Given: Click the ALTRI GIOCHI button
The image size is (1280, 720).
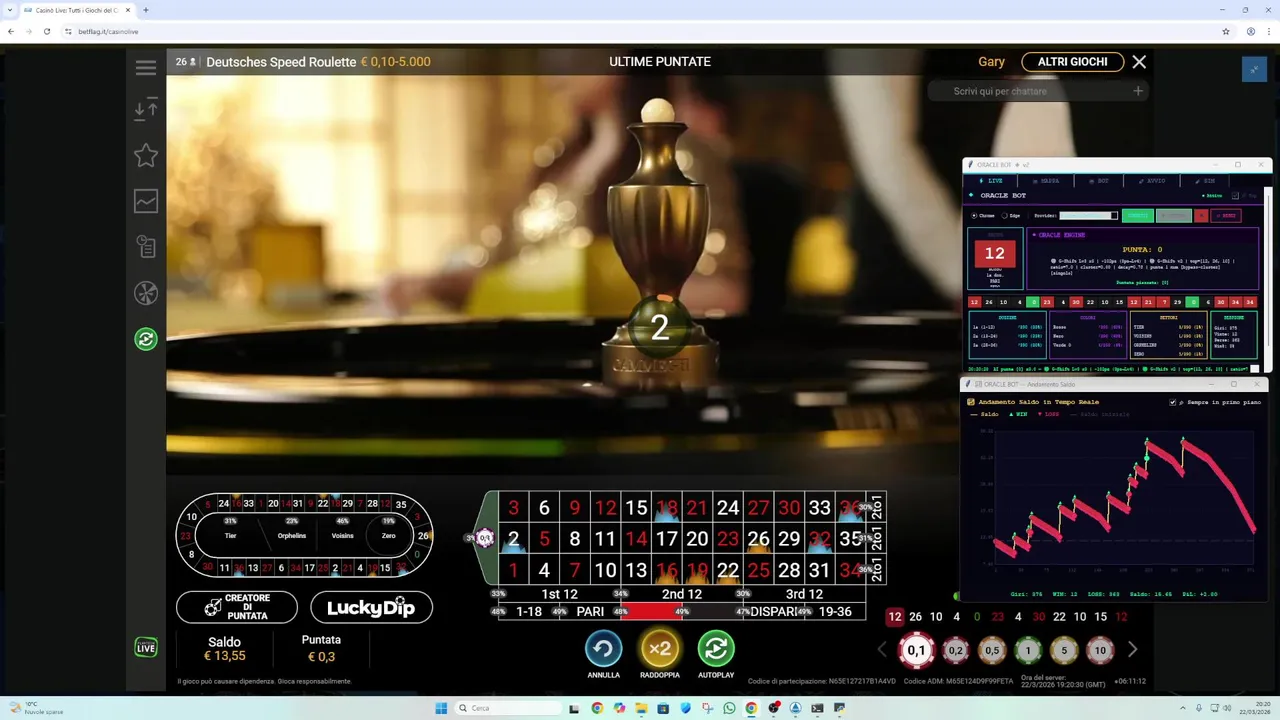Looking at the screenshot, I should tap(1072, 62).
